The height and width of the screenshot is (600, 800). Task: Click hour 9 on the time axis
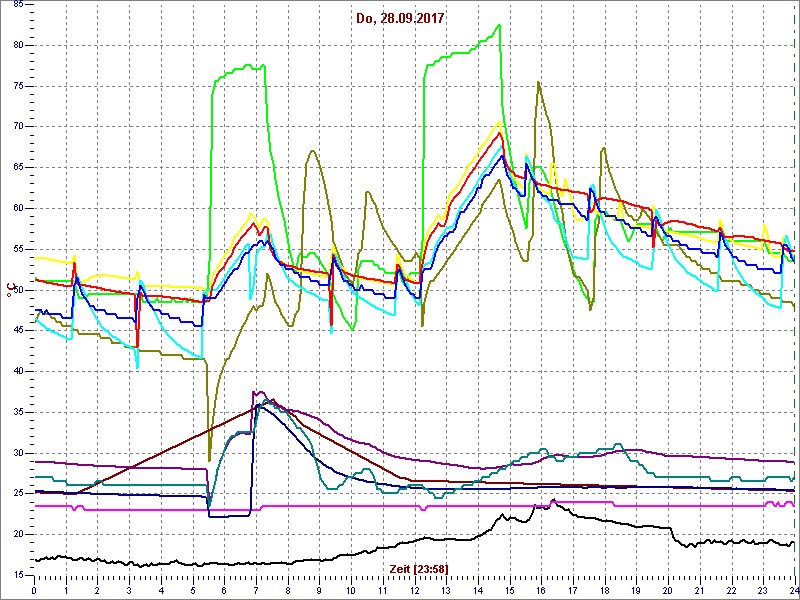pos(319,590)
